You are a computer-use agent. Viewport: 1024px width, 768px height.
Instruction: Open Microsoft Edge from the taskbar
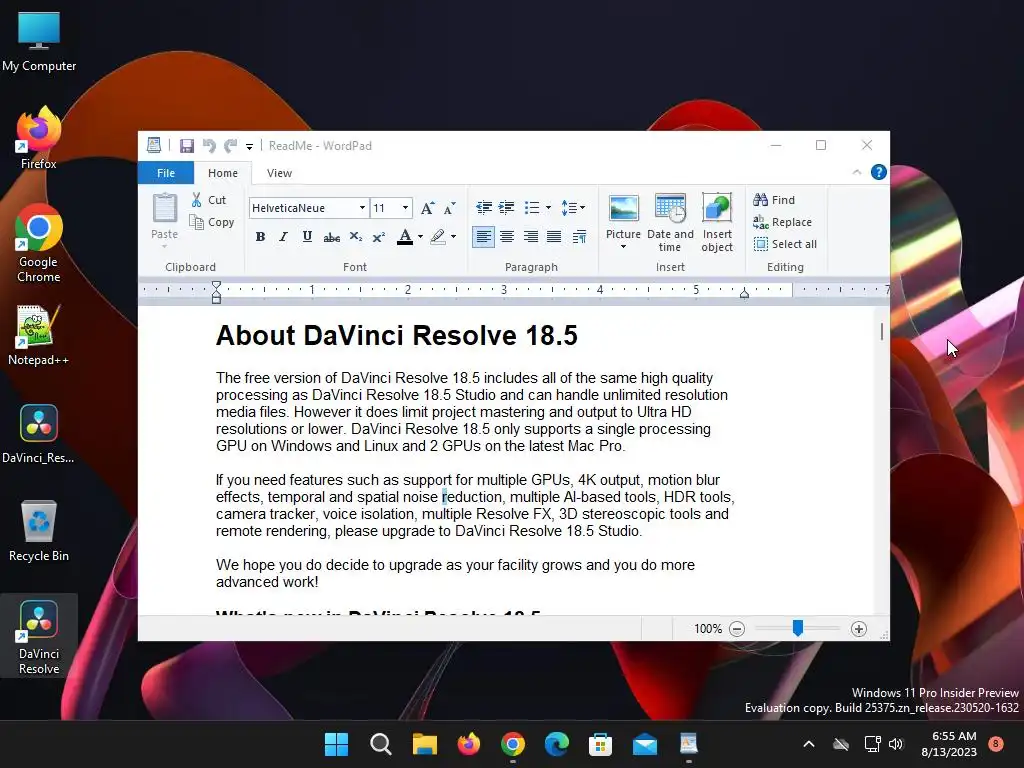click(556, 744)
